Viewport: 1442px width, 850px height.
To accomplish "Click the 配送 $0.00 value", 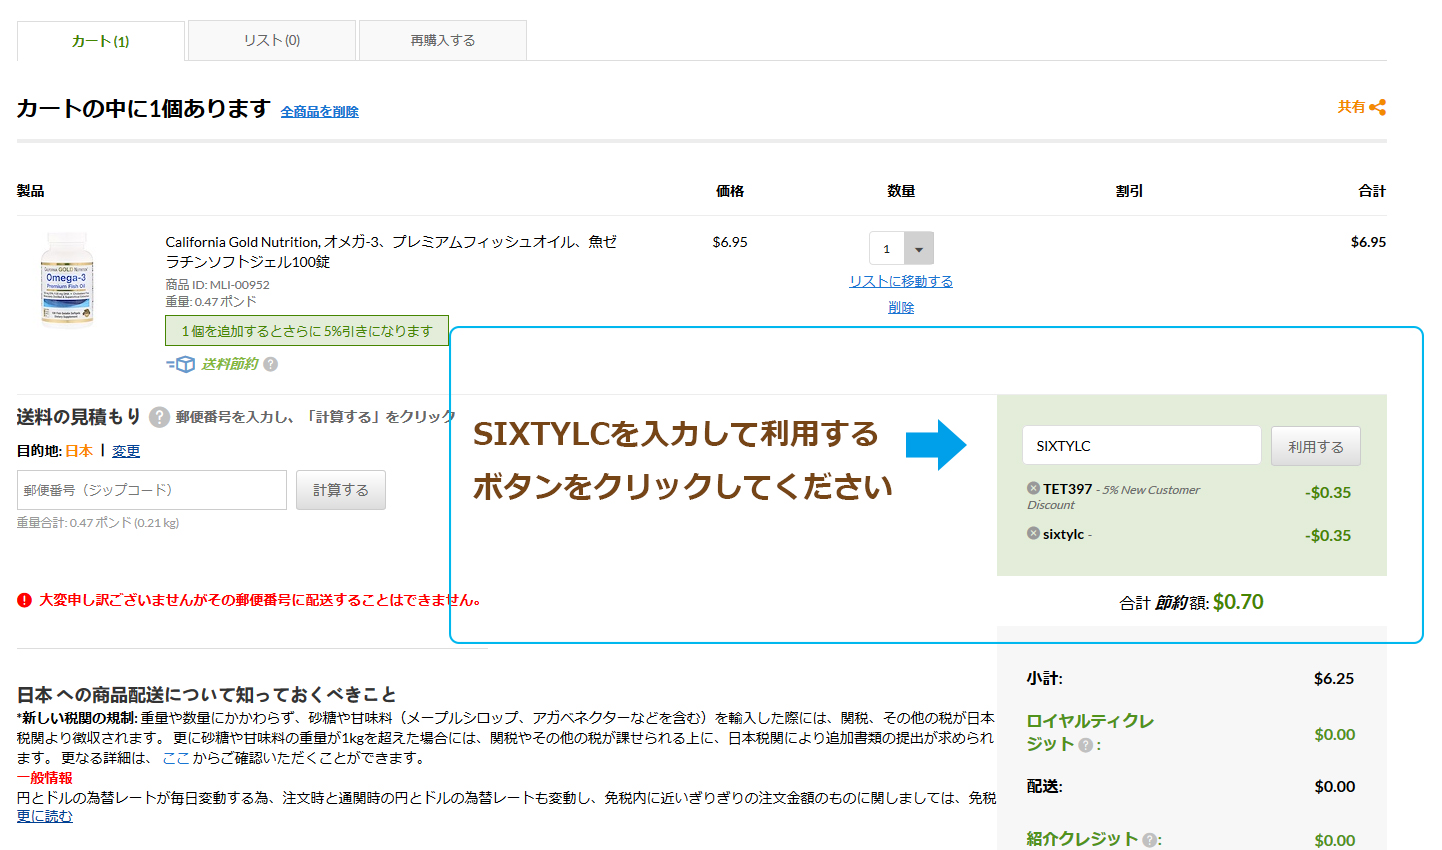I will (x=1334, y=786).
